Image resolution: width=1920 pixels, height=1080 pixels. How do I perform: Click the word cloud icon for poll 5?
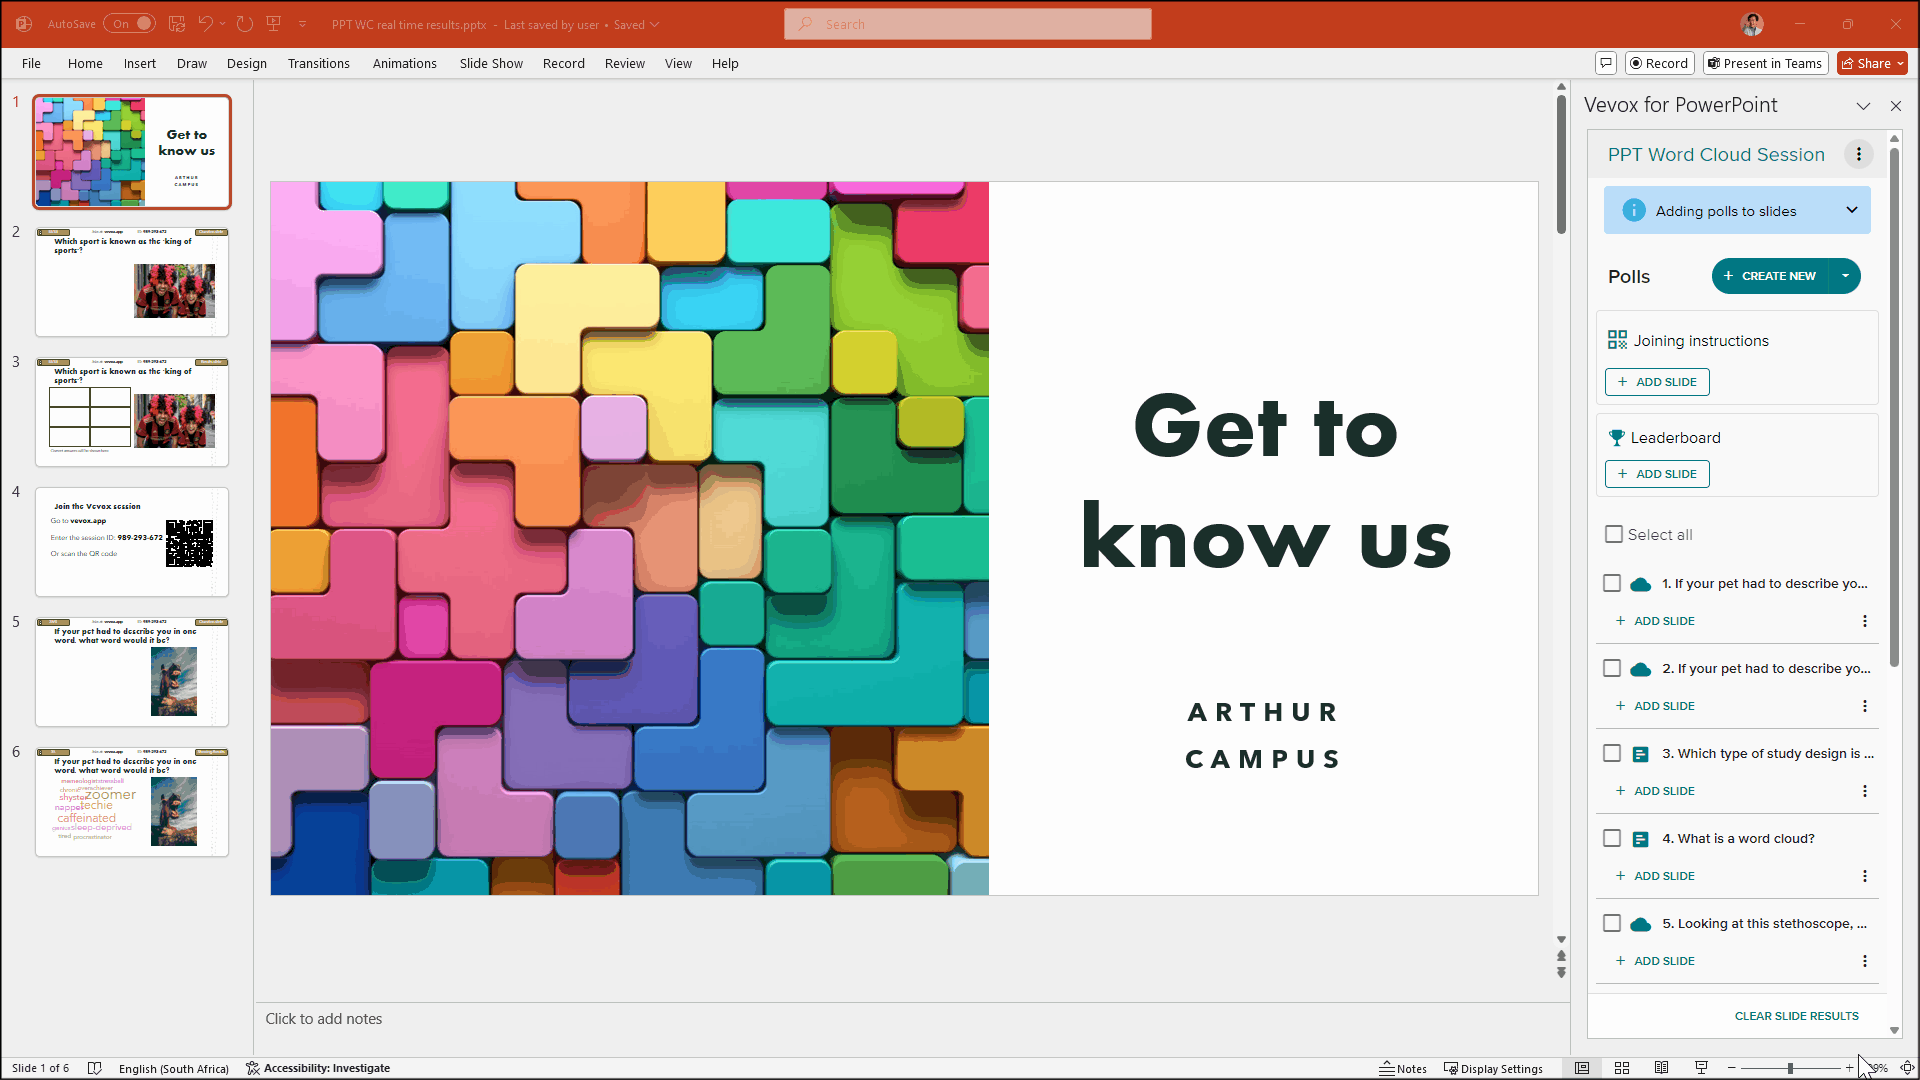pyautogui.click(x=1640, y=924)
